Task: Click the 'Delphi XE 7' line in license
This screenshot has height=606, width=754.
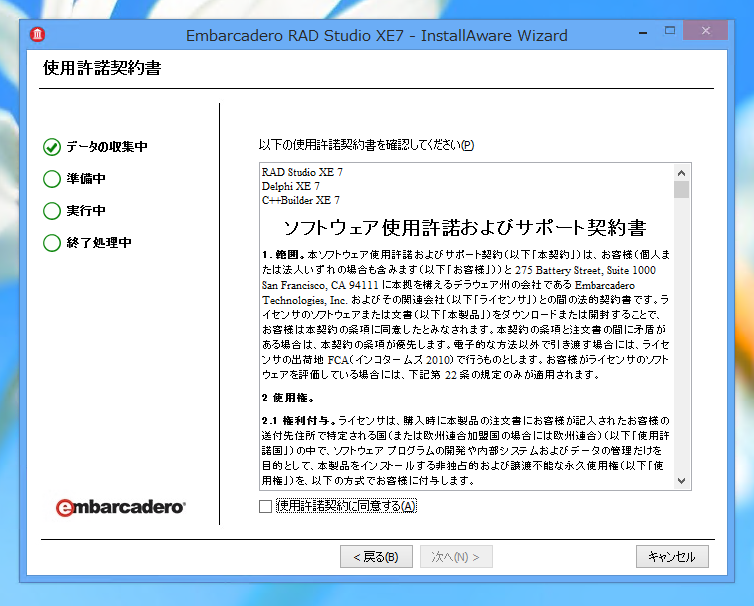Action: [x=290, y=186]
